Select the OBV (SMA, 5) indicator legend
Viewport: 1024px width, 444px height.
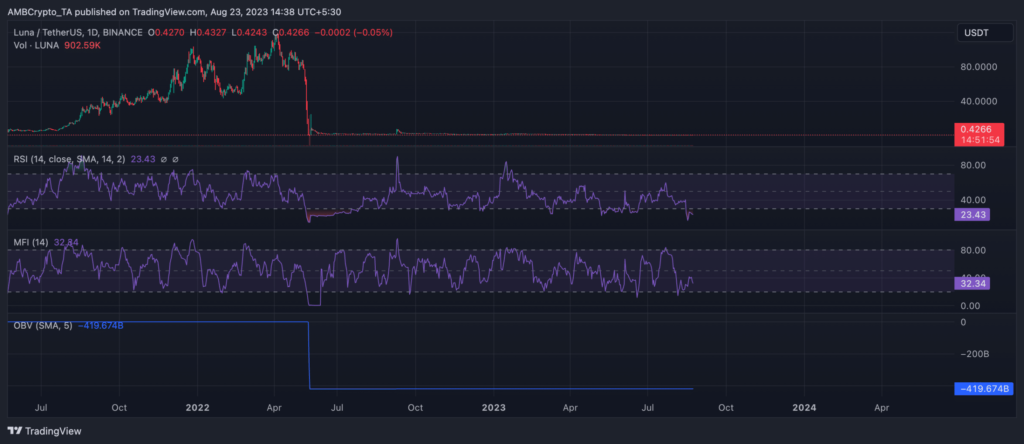[42, 324]
